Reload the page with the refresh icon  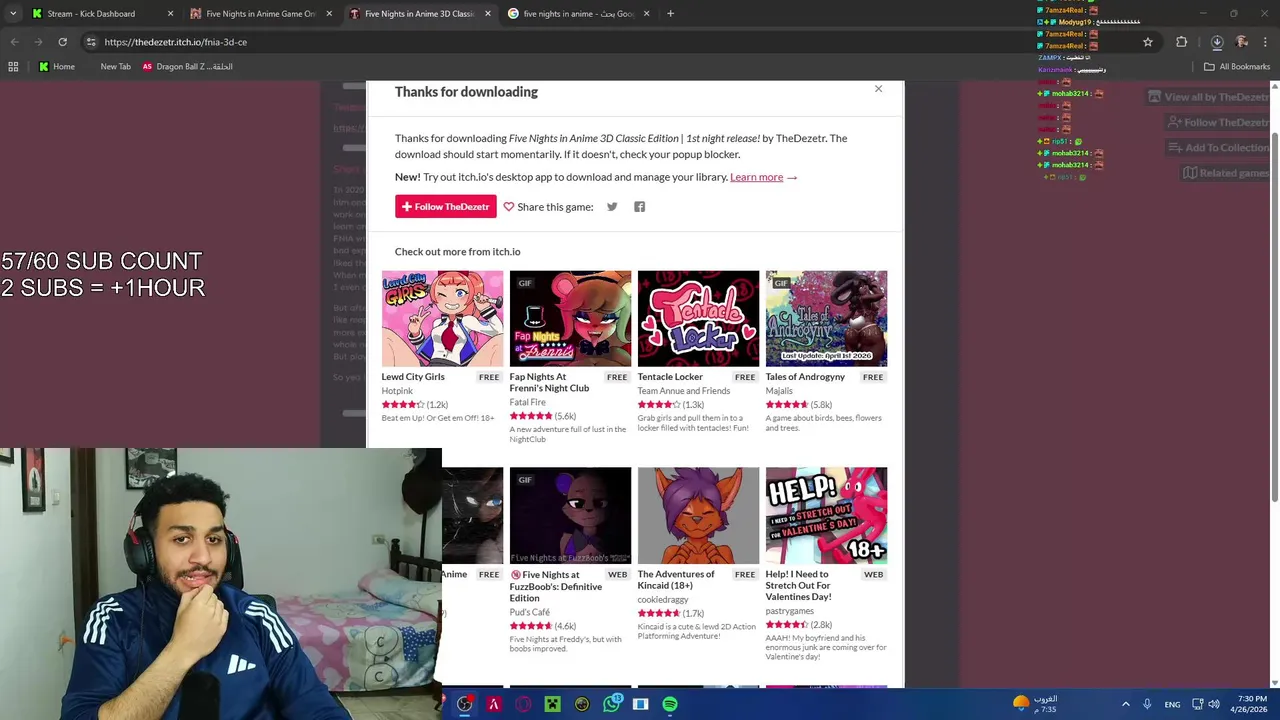pyautogui.click(x=62, y=42)
